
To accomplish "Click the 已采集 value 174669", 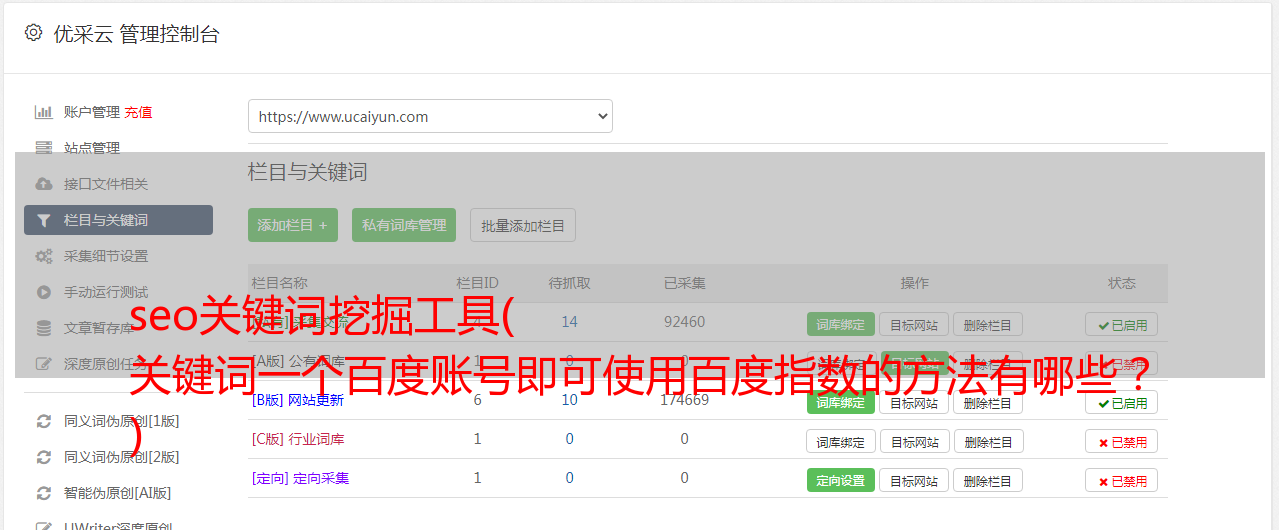I will coord(684,400).
